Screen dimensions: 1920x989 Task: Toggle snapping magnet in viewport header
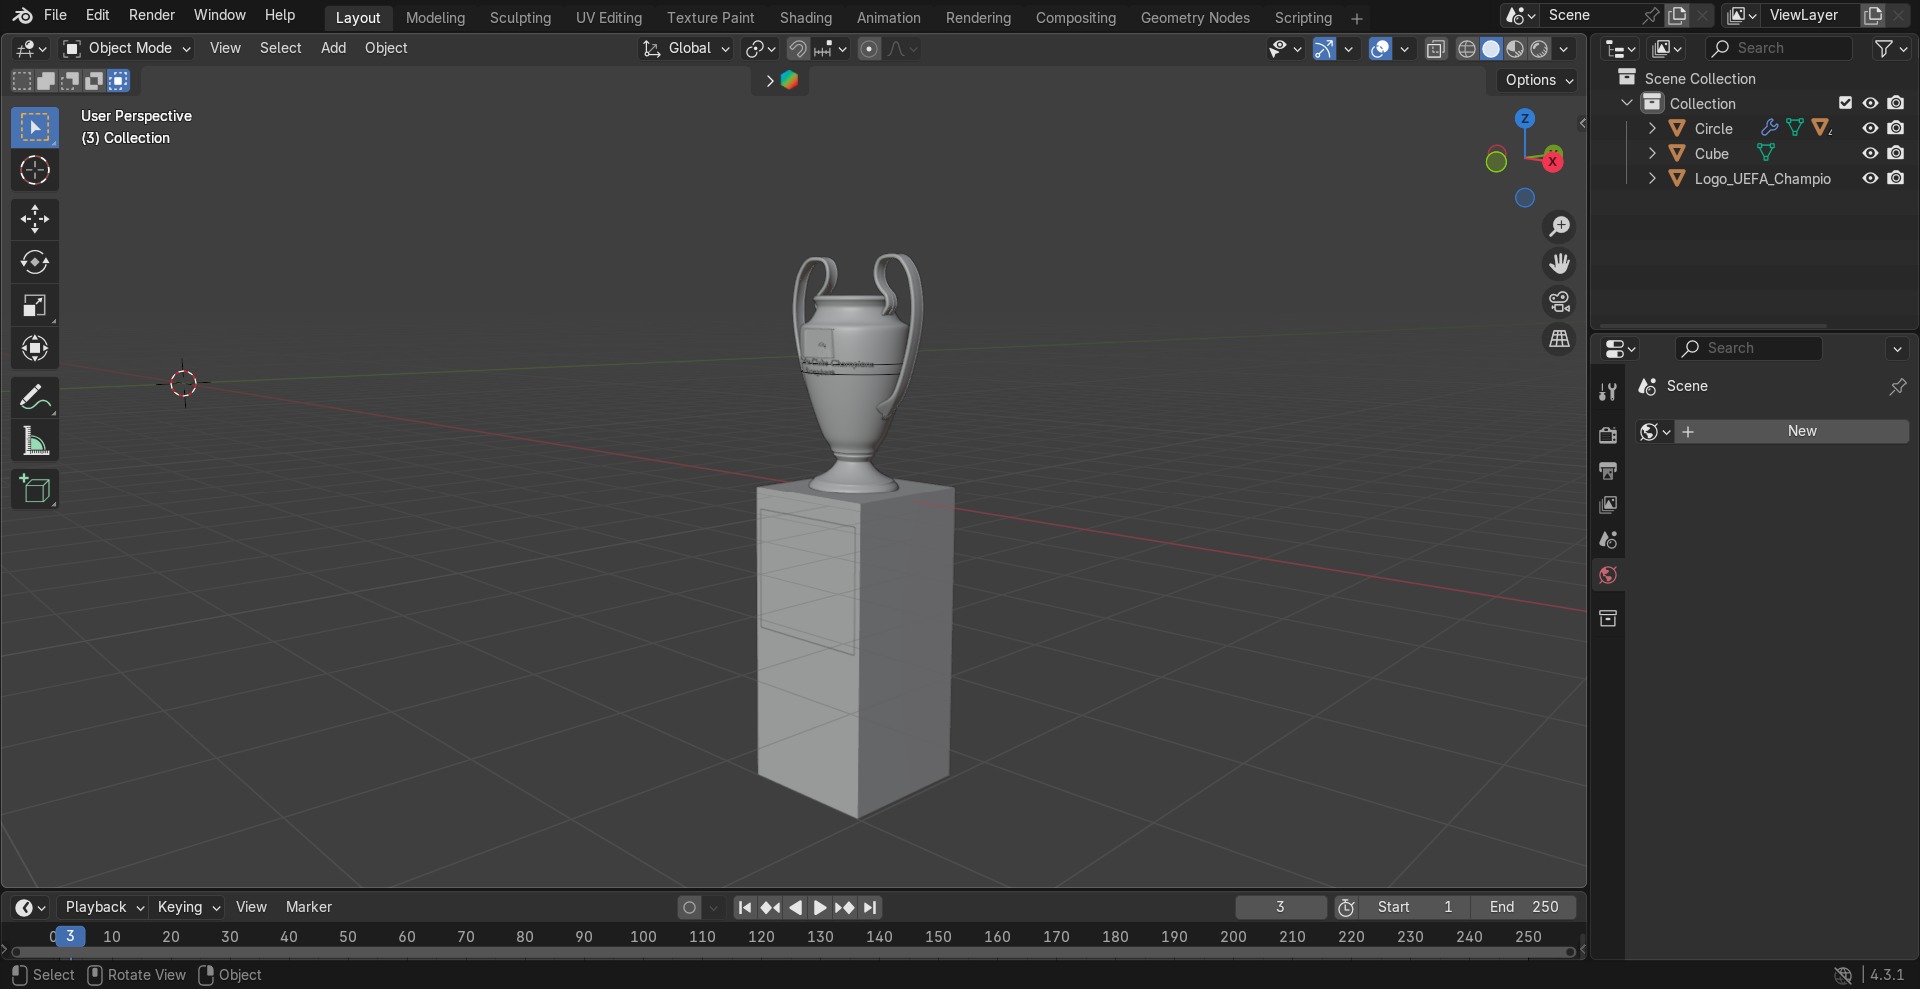pos(798,49)
